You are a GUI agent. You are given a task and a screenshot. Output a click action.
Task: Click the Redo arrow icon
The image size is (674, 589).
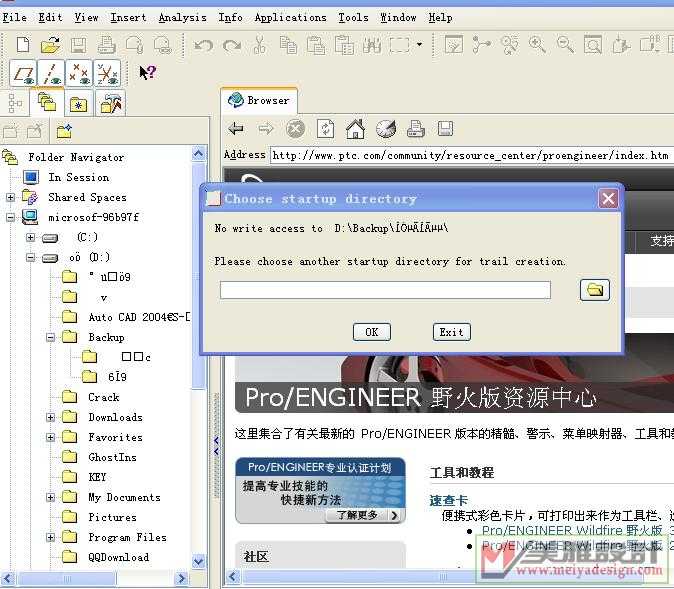coord(232,45)
